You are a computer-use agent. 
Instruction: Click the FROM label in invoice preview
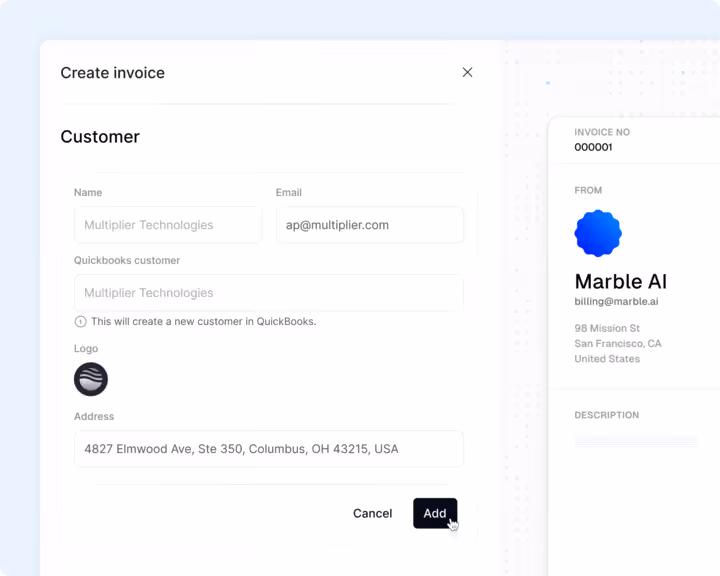(588, 190)
